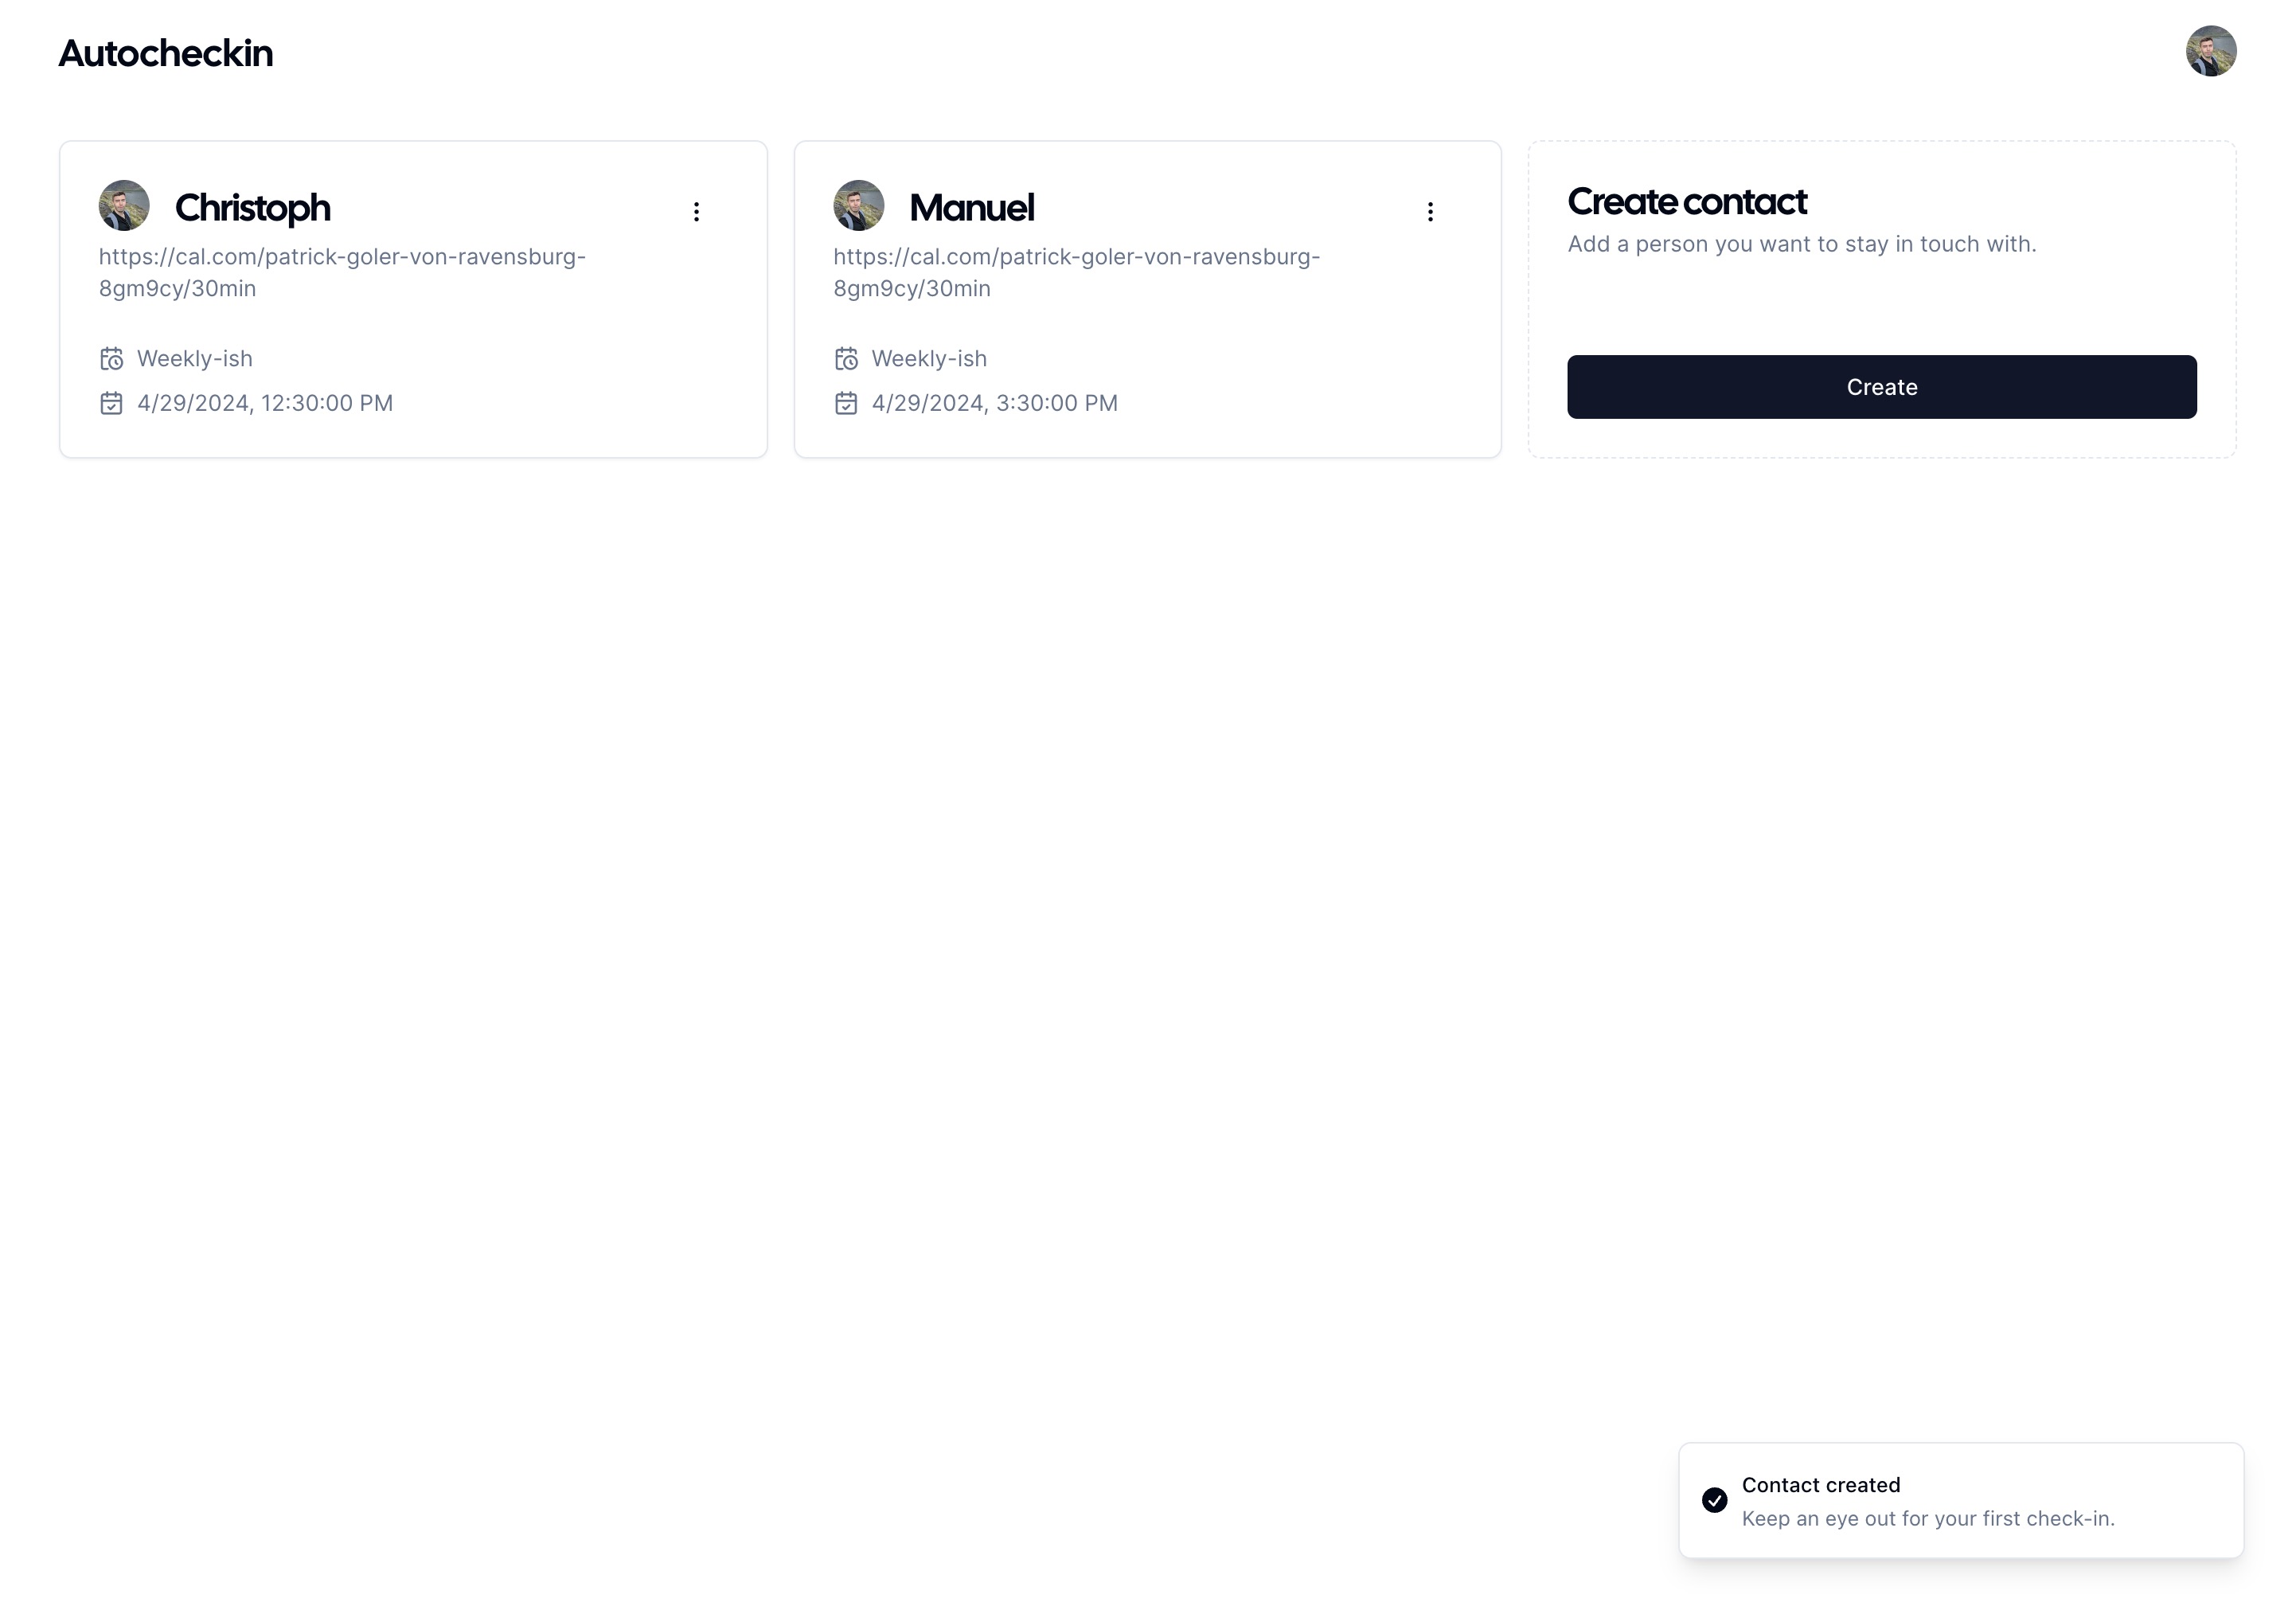Click the calendar date icon on Christoph's card
2296x1610 pixels.
(x=113, y=403)
